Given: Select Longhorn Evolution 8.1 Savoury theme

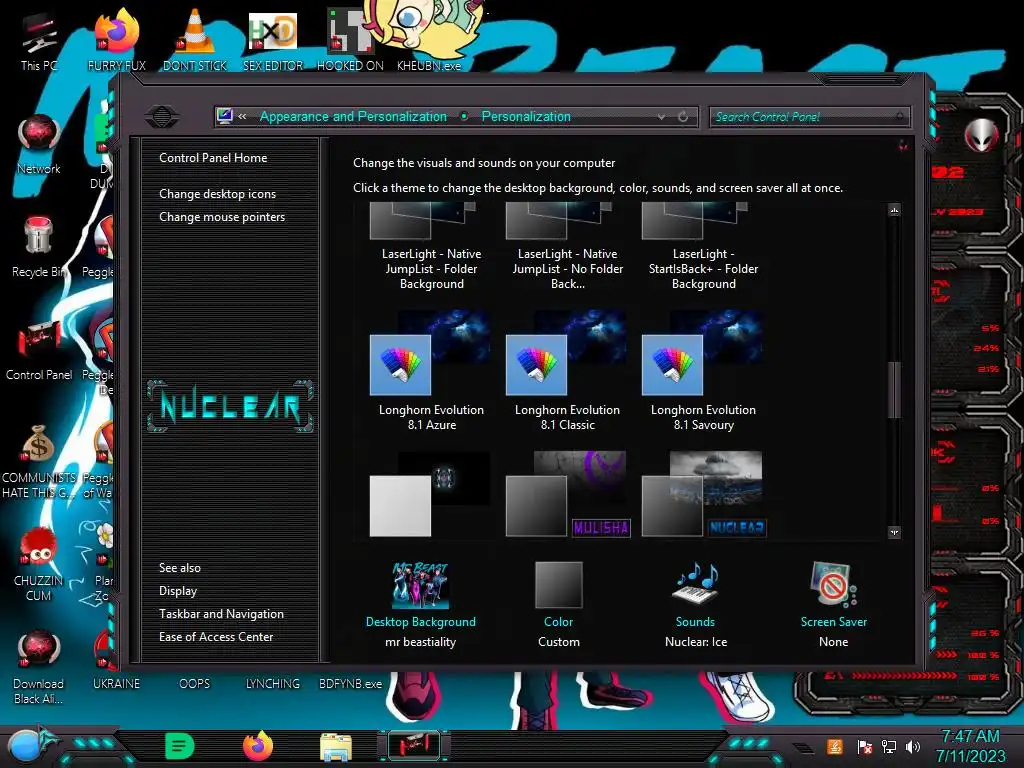Looking at the screenshot, I should tap(703, 370).
